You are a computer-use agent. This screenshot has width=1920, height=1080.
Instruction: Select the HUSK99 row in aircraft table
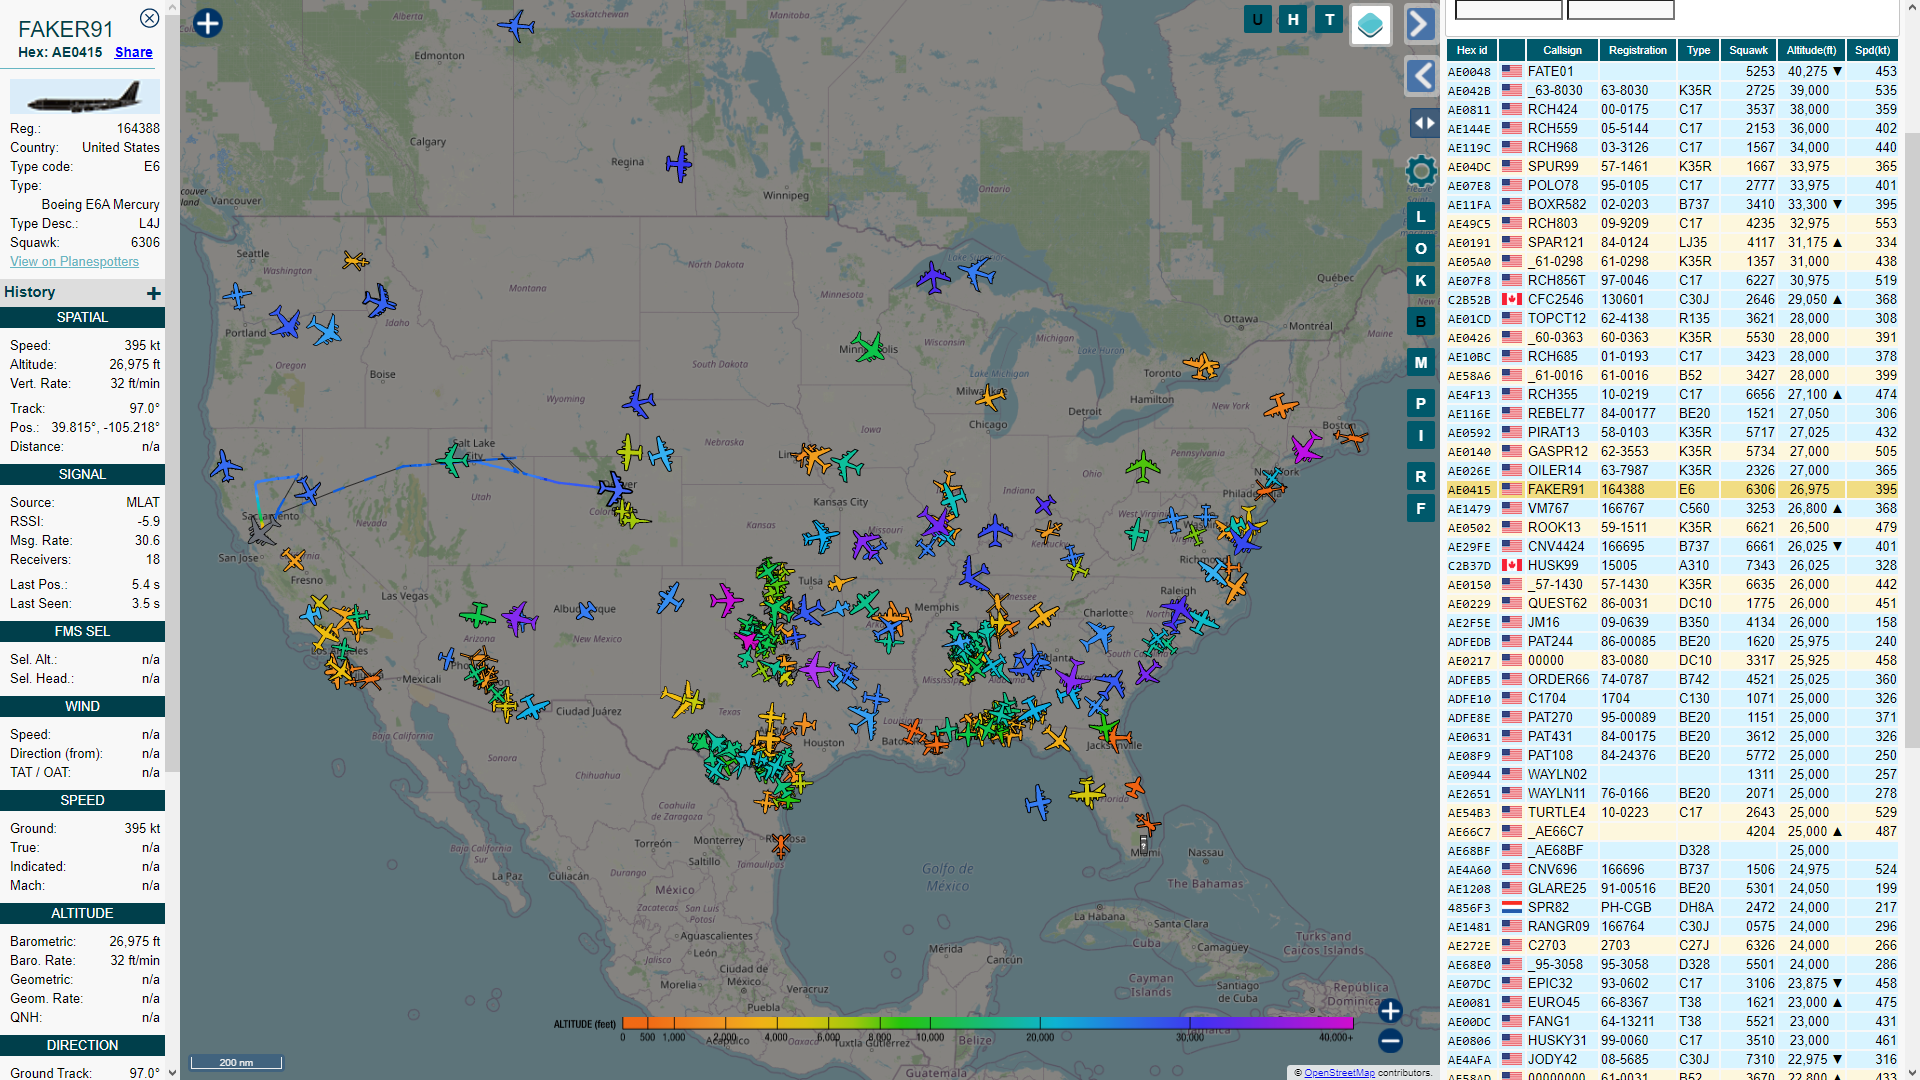pyautogui.click(x=1672, y=565)
